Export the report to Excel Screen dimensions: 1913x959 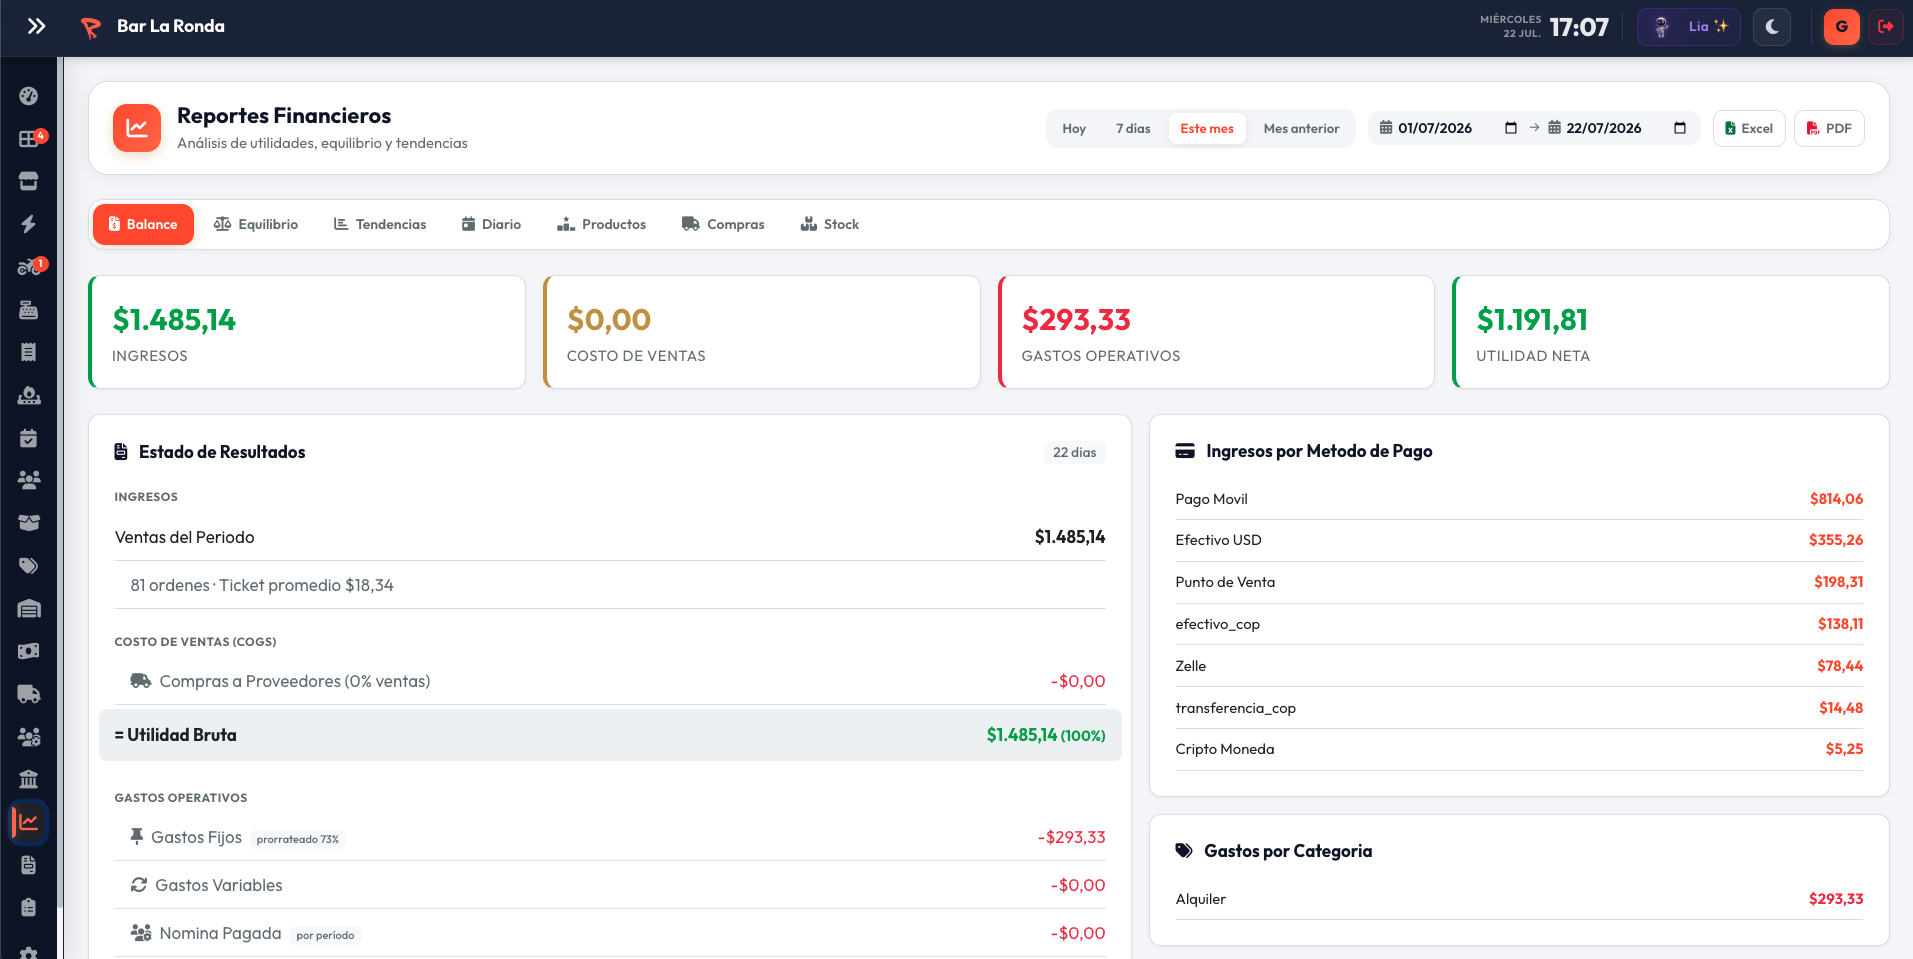tap(1749, 128)
